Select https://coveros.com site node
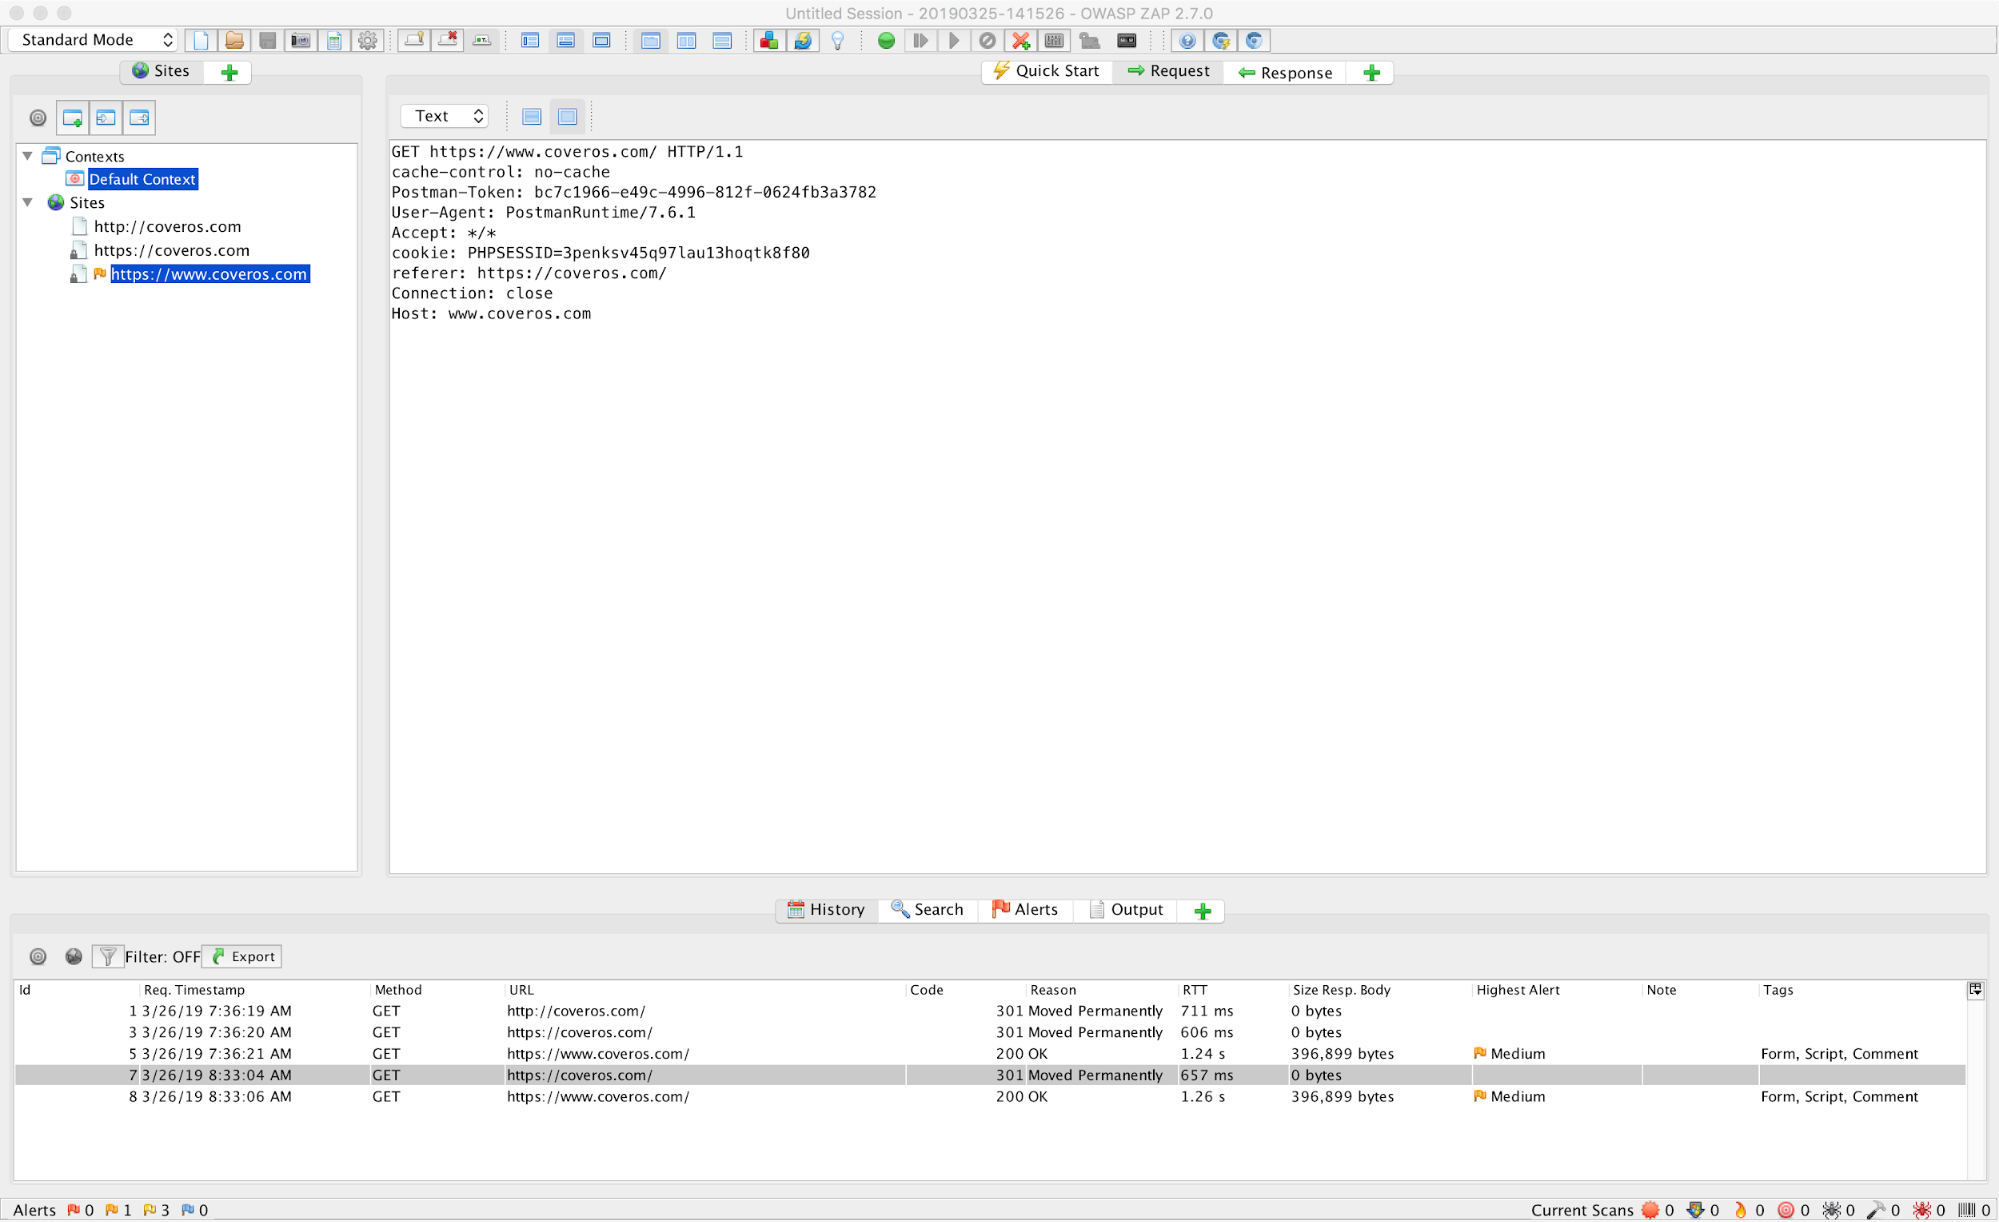 tap(172, 251)
